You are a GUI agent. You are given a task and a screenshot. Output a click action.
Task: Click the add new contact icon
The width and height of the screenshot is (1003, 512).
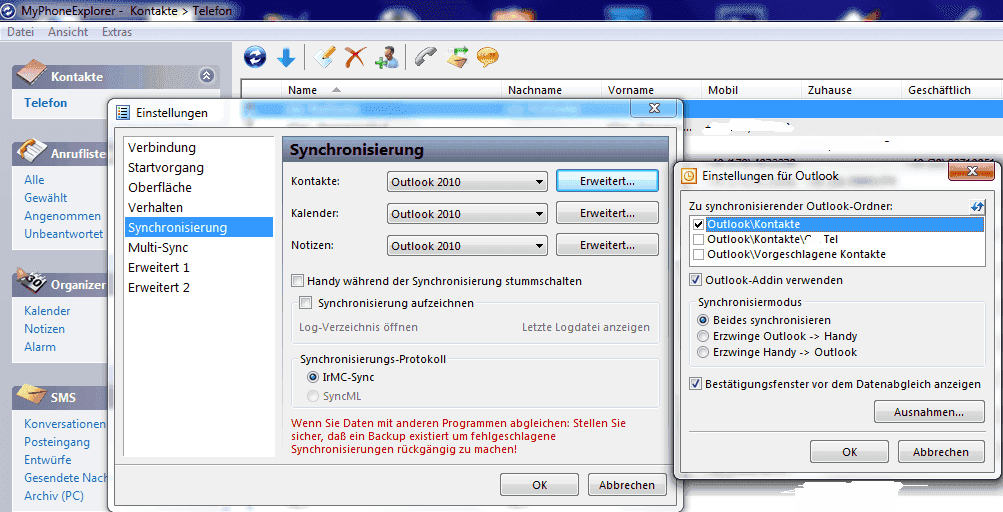point(387,57)
